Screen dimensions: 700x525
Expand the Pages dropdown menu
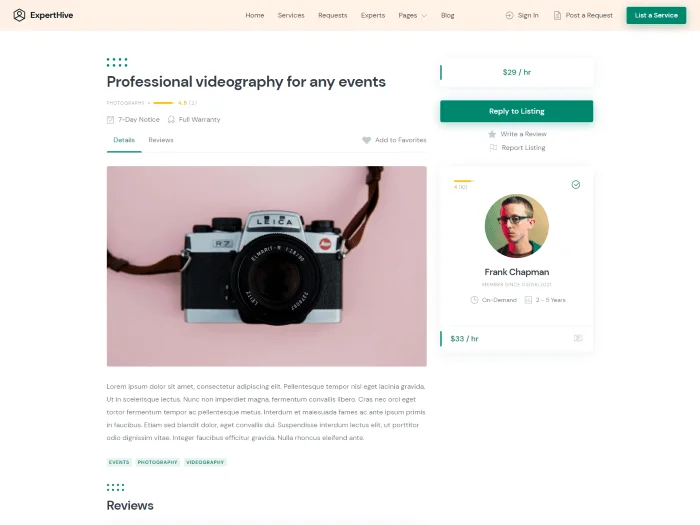(x=412, y=15)
